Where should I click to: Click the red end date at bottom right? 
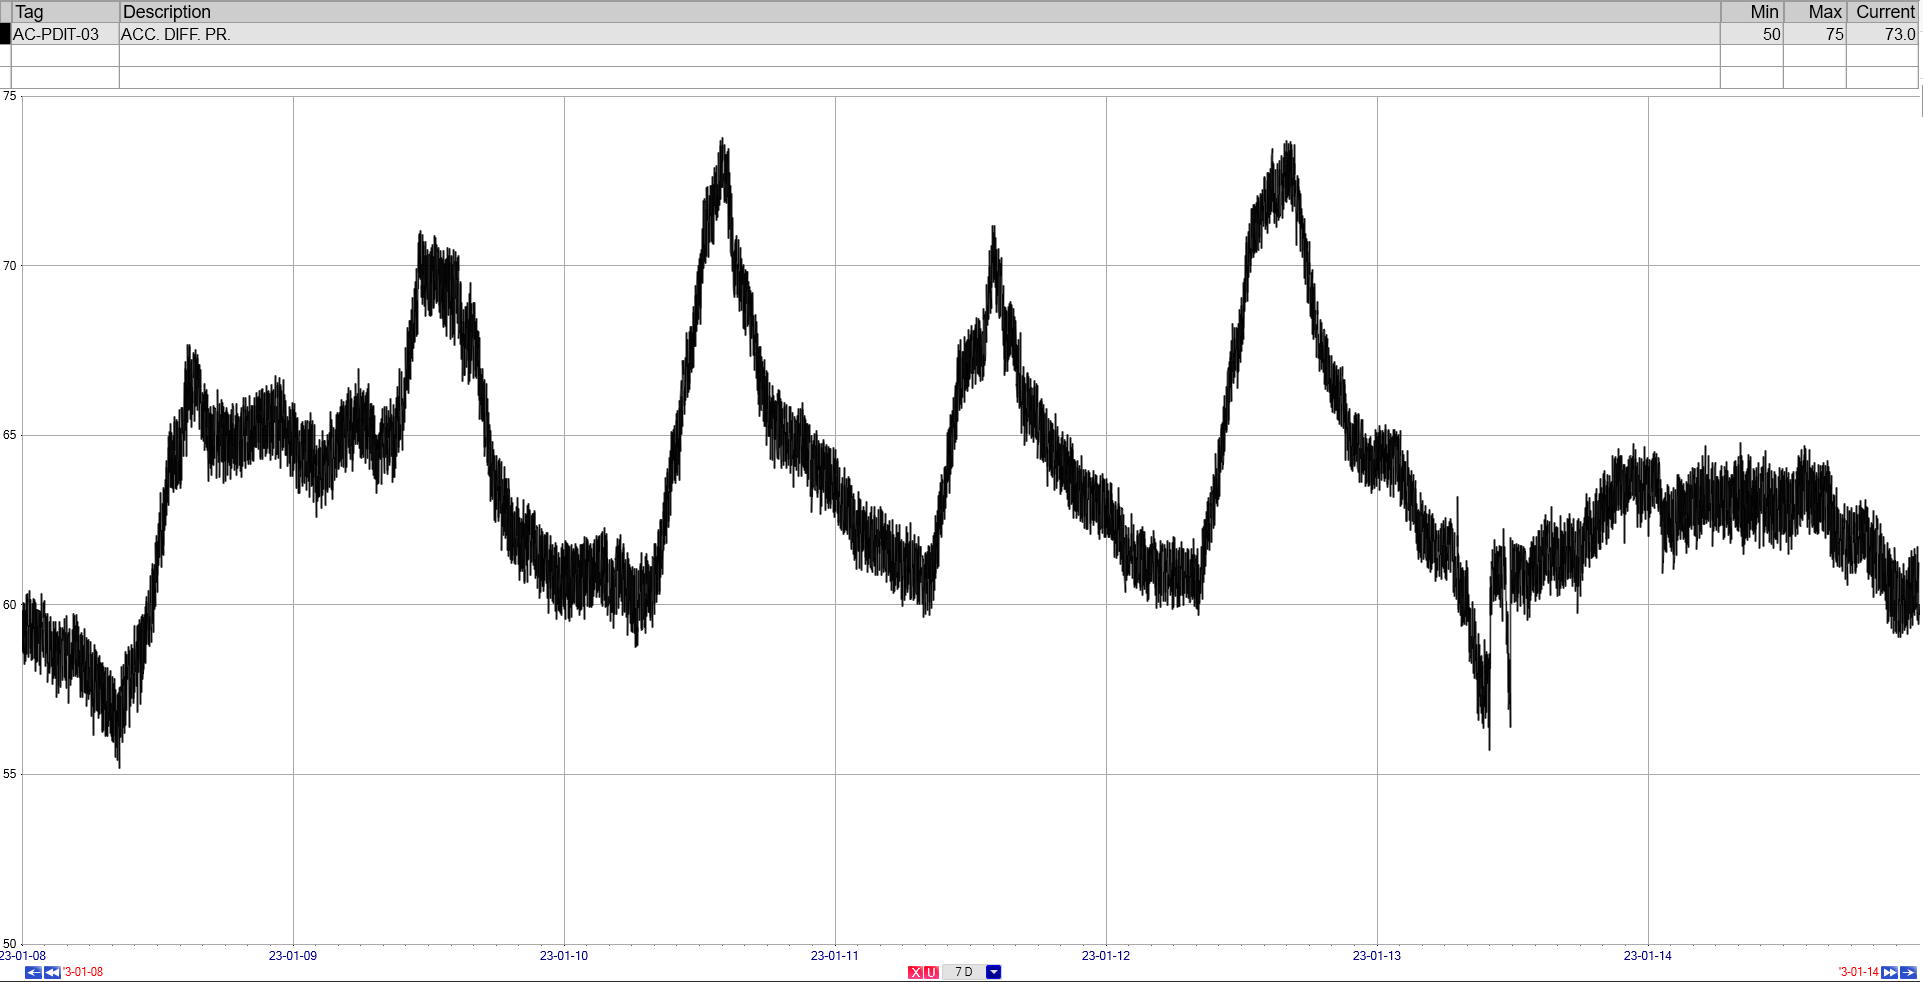[1858, 972]
